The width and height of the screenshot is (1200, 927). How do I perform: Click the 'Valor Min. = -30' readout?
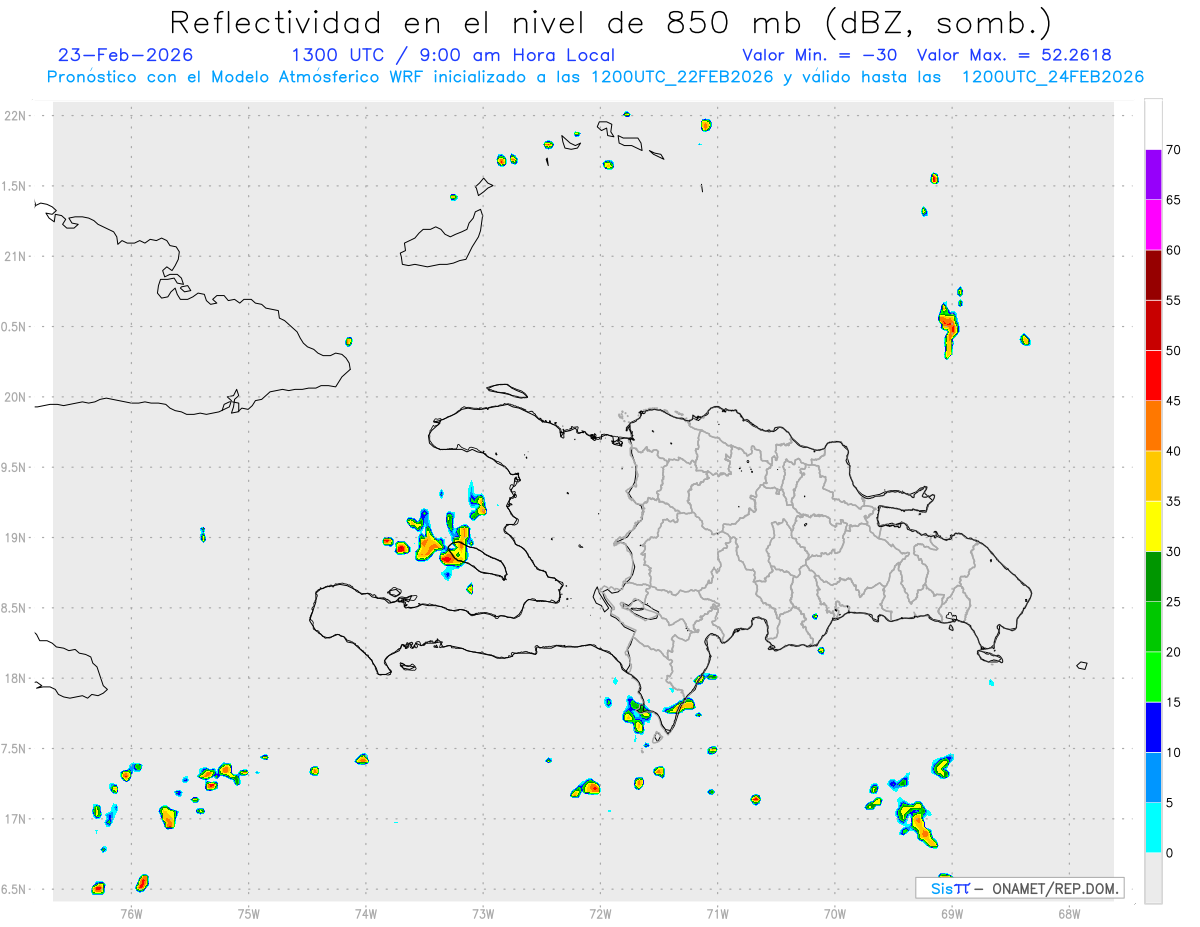coord(819,55)
